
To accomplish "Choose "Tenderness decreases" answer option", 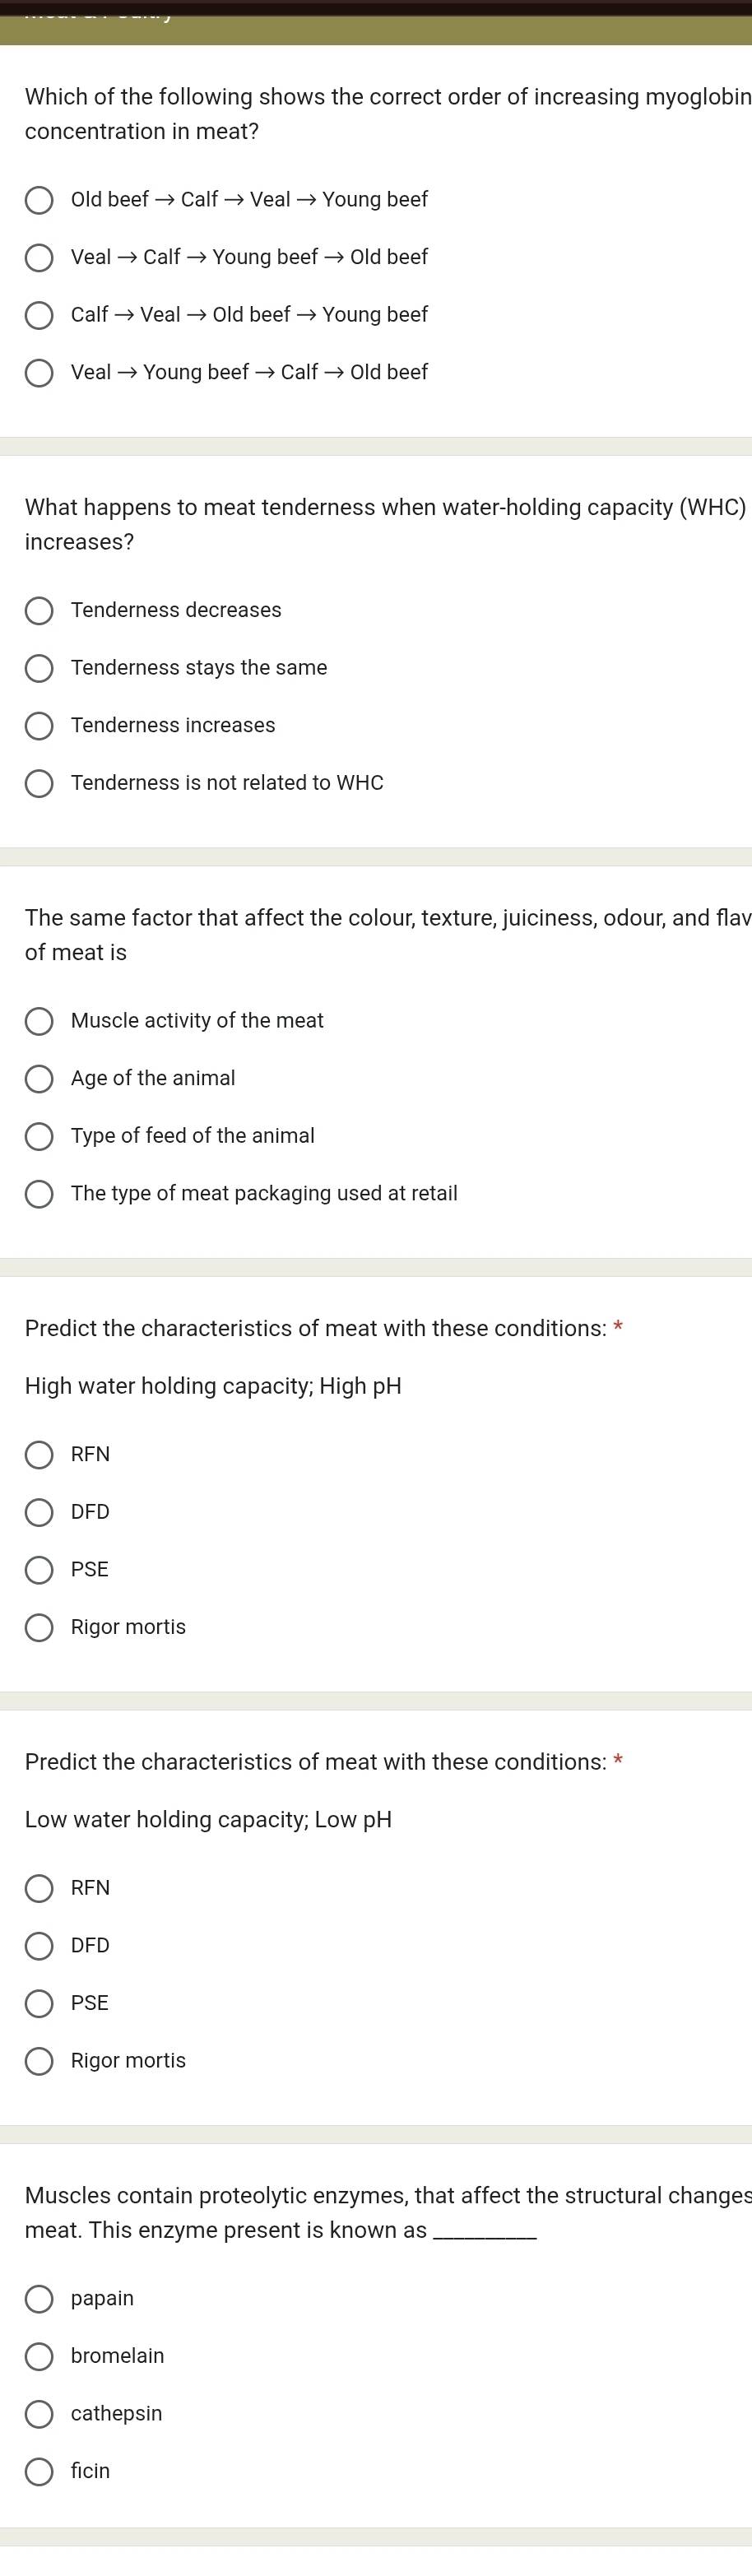I will pos(40,610).
